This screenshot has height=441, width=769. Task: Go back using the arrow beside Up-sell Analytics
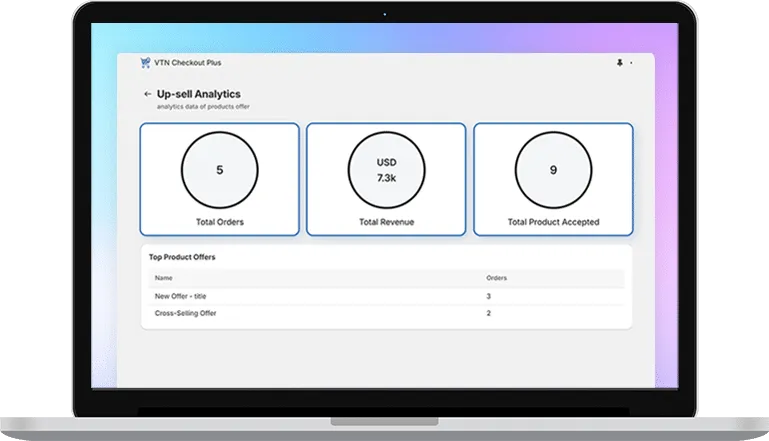[x=148, y=94]
